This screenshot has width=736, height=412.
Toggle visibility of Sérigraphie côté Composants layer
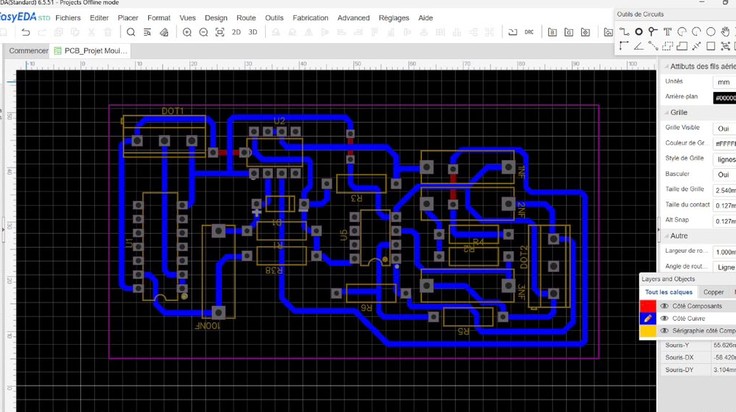click(664, 331)
